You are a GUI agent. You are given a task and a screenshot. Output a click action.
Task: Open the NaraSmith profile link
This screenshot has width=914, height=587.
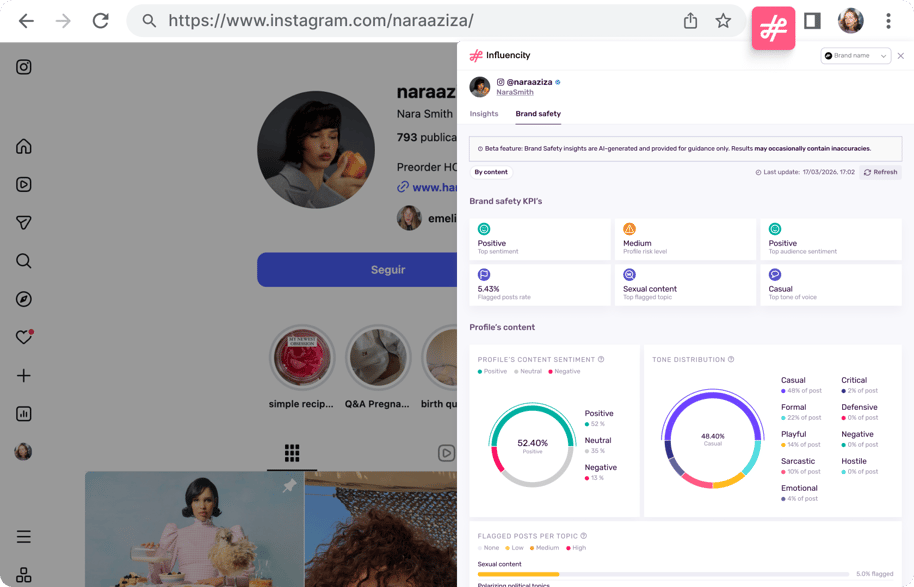click(x=515, y=92)
